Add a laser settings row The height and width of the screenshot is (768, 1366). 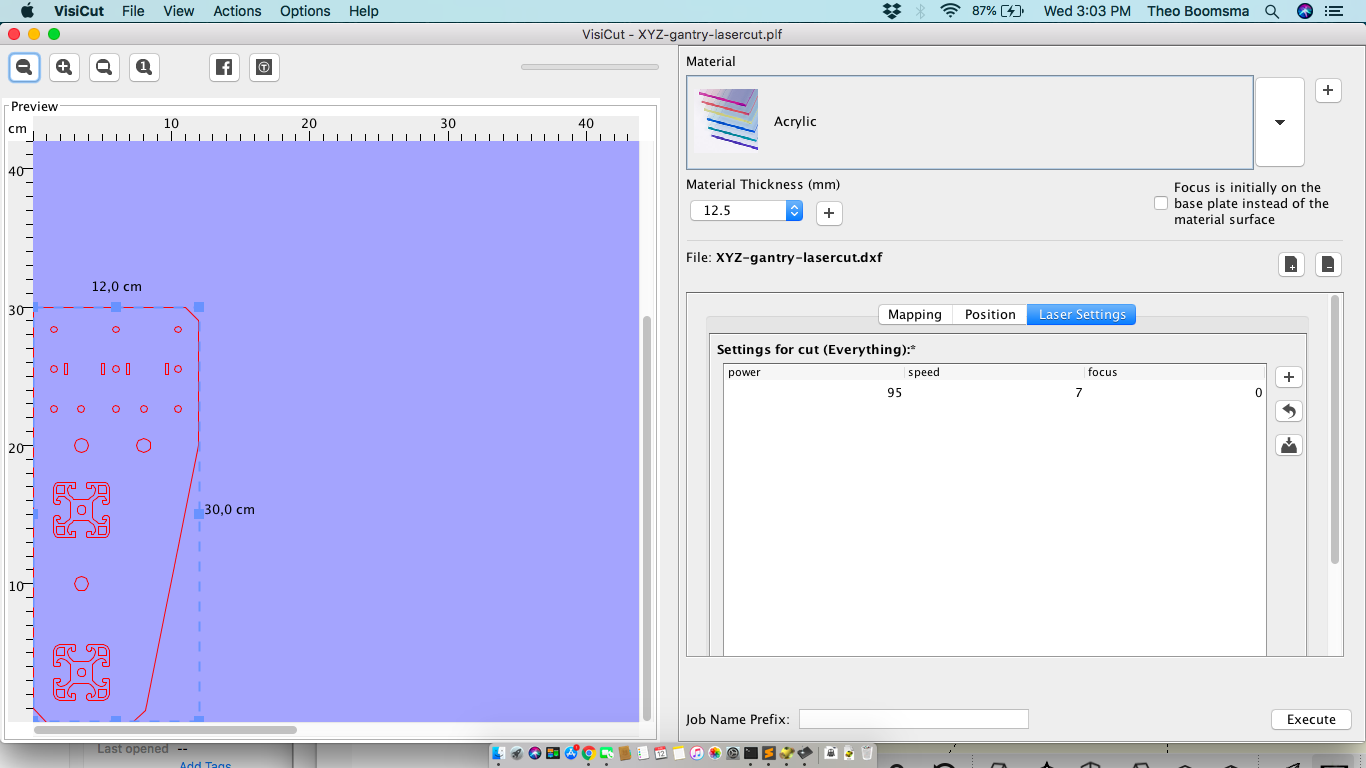[1289, 377]
